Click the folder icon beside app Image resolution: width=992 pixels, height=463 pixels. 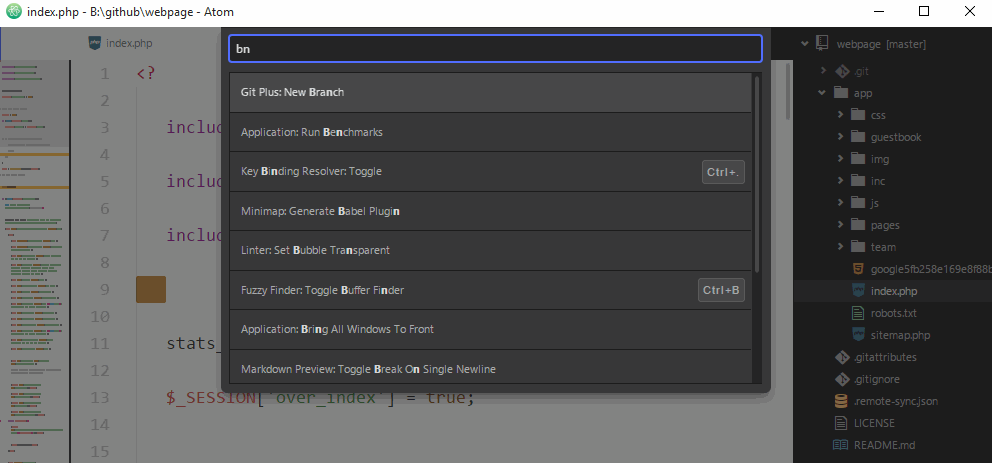tap(841, 93)
